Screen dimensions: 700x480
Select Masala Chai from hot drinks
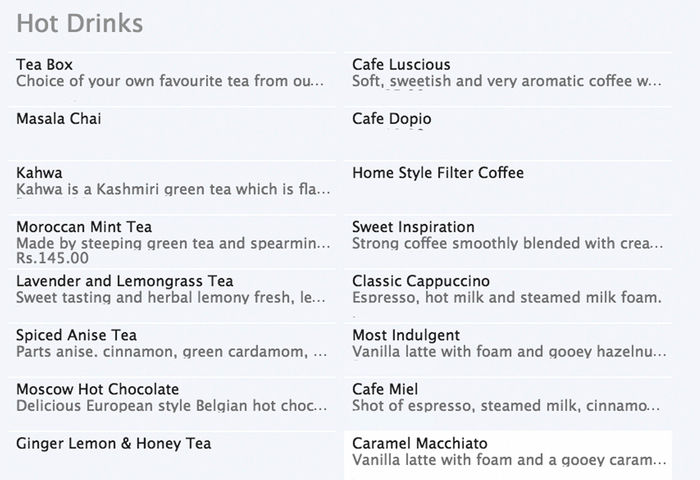pos(172,134)
